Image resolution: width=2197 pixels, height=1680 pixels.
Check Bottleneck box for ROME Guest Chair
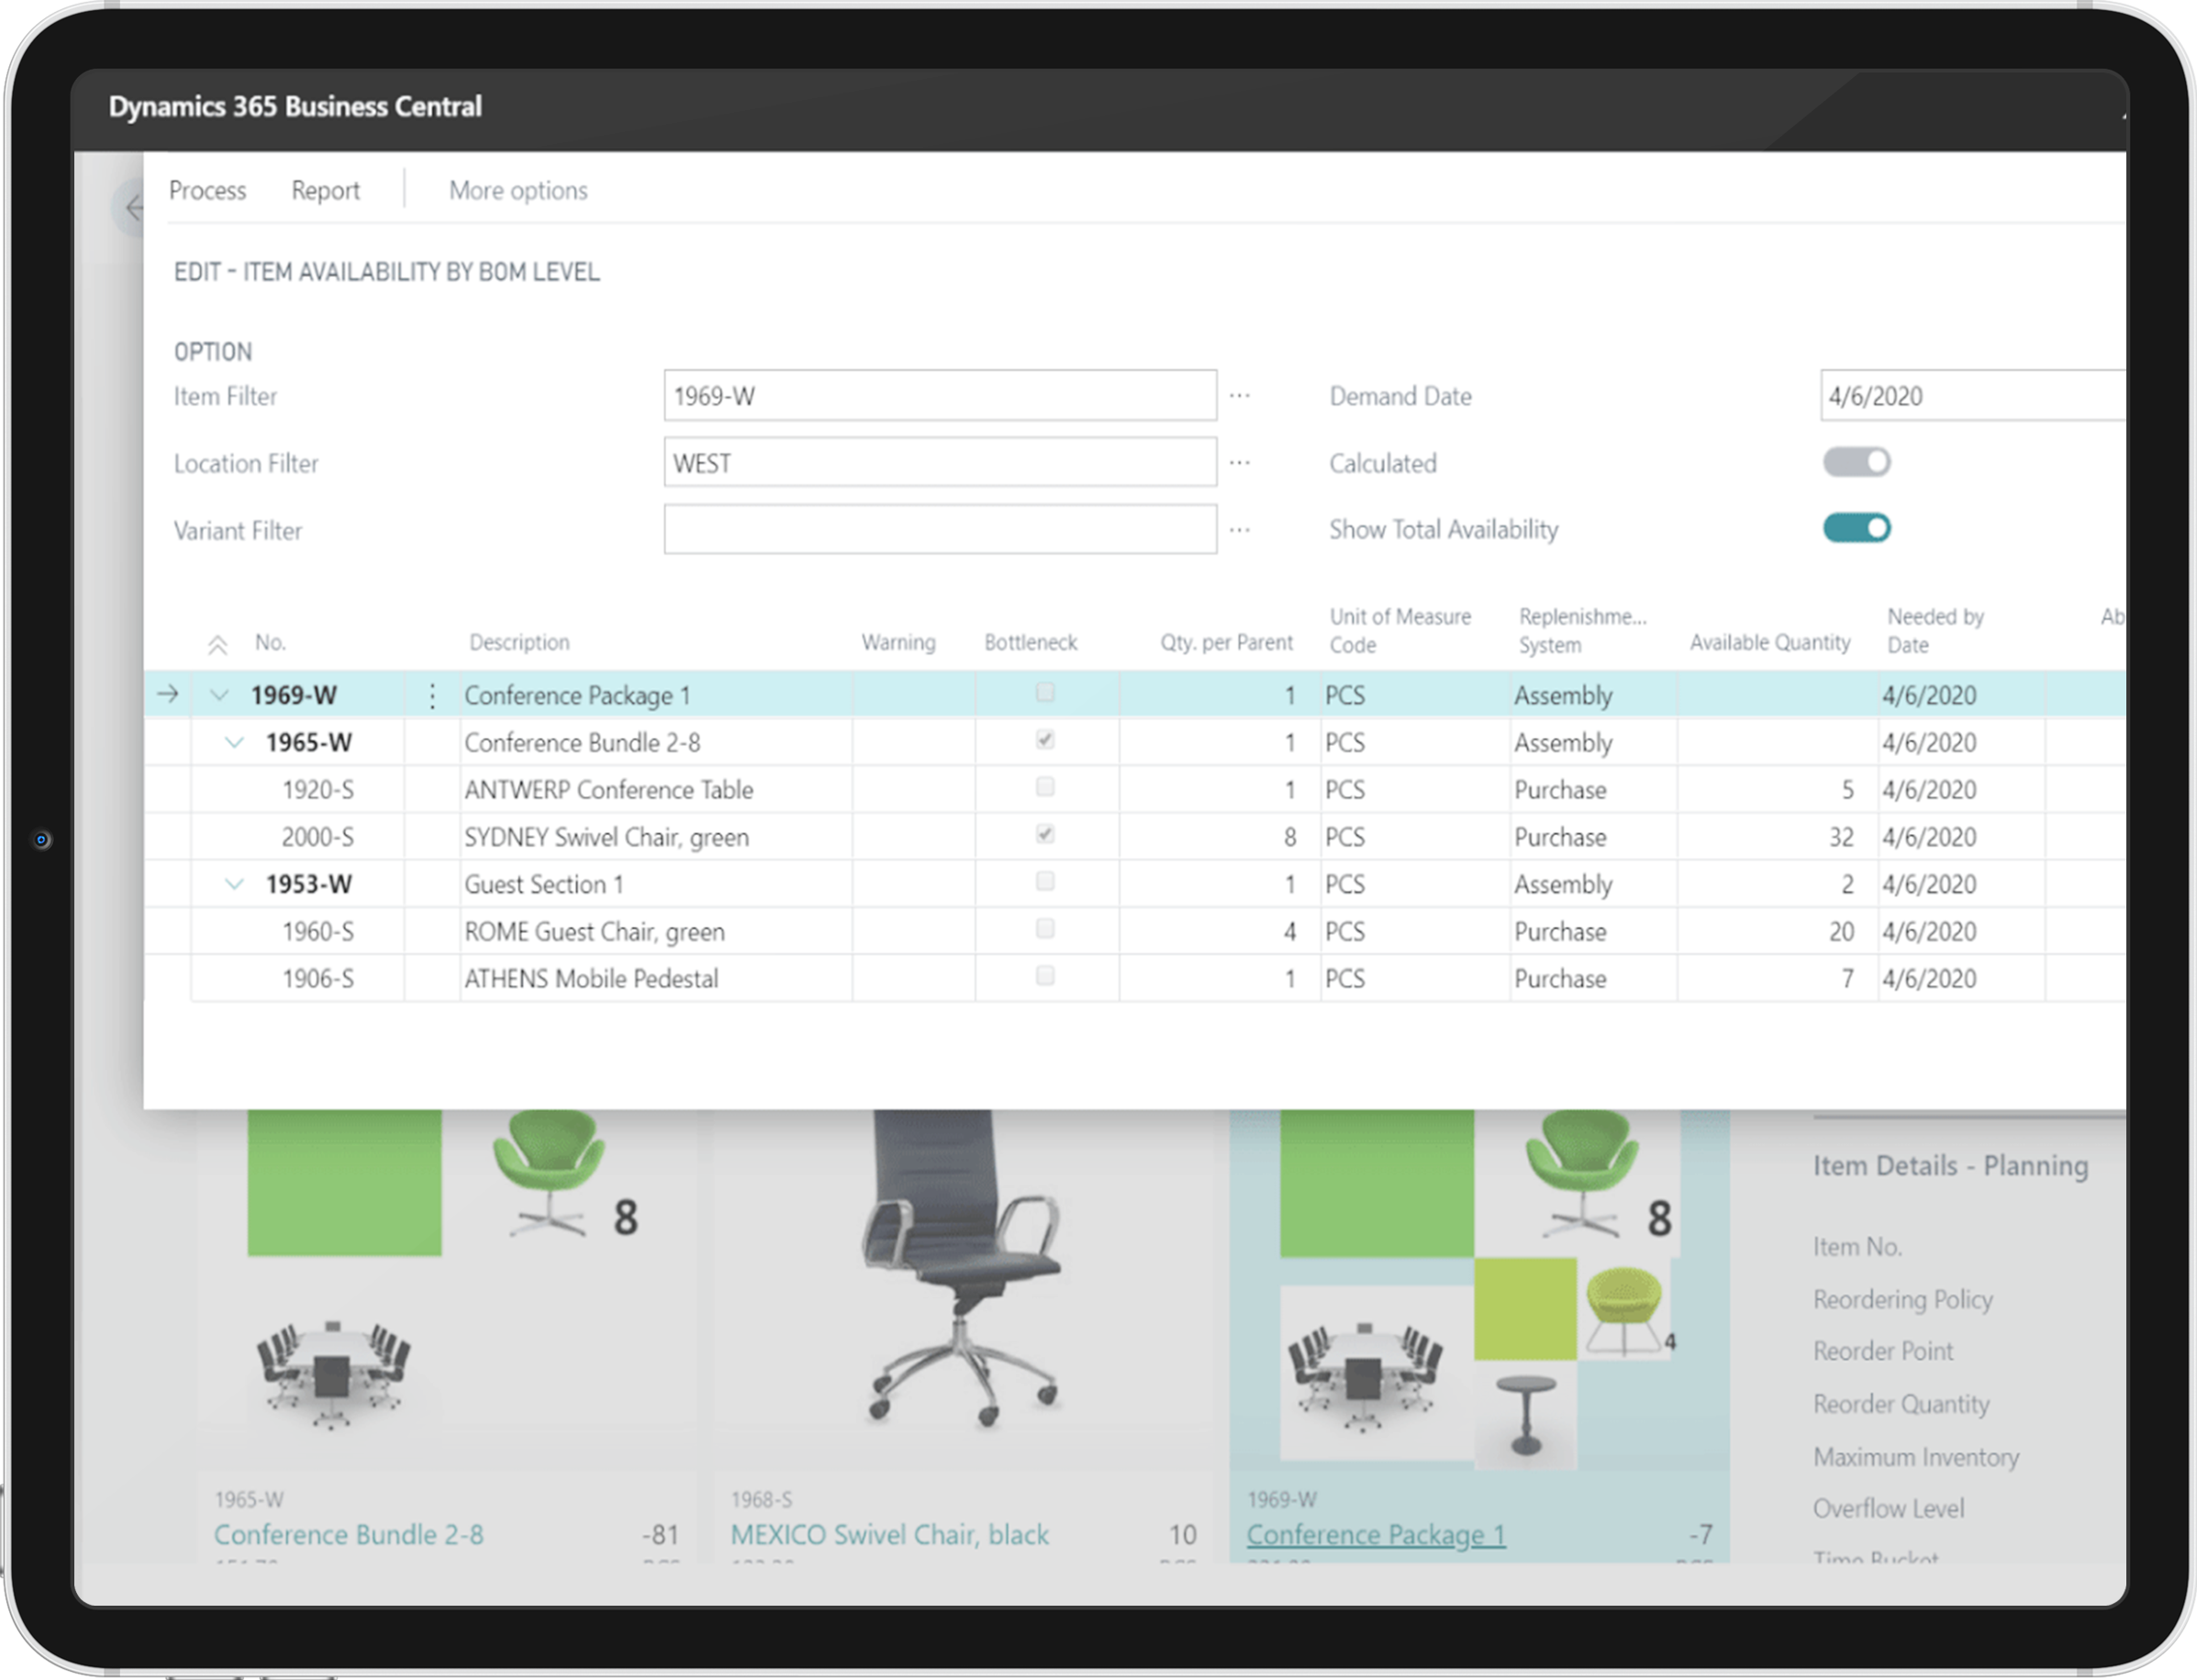pyautogui.click(x=1045, y=928)
